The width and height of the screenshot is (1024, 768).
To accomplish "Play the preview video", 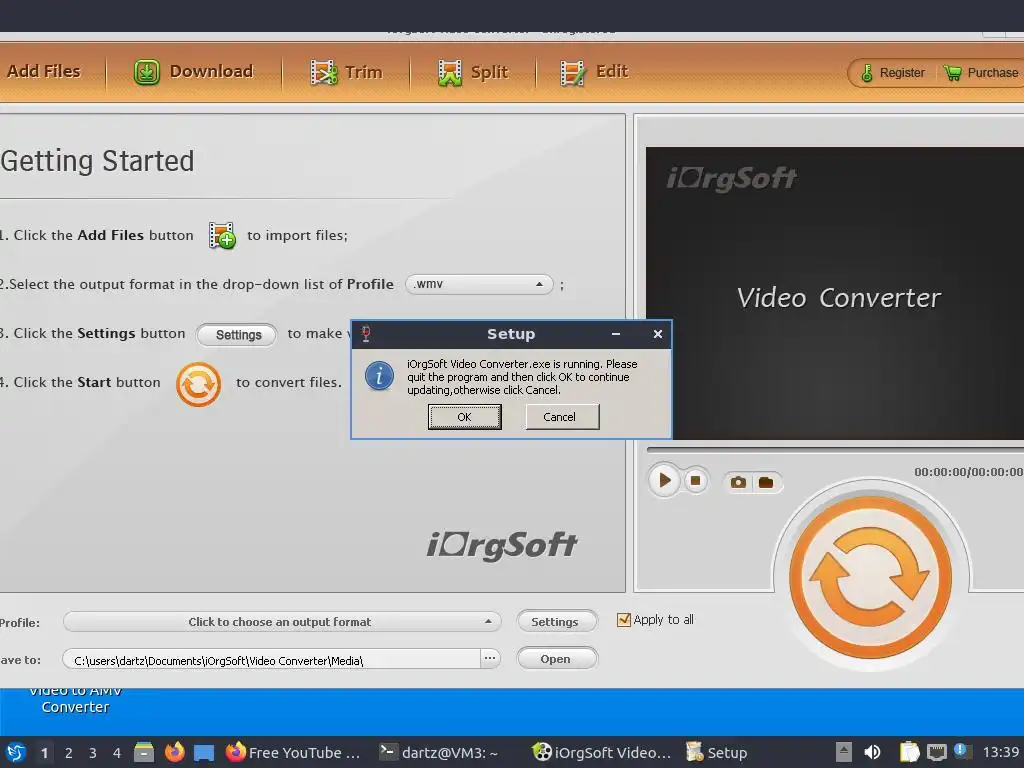I will (x=664, y=481).
